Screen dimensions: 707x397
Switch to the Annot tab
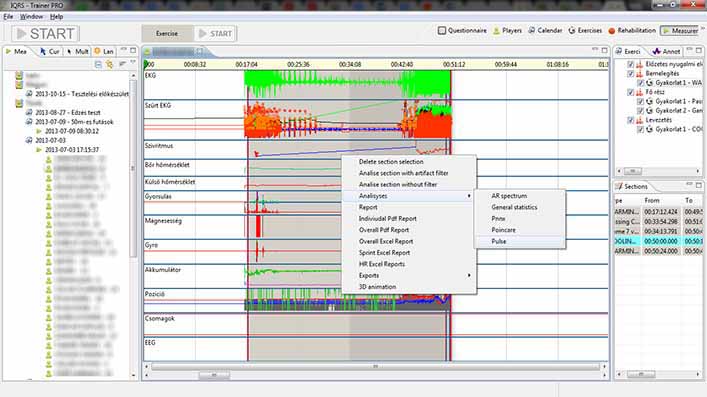click(666, 51)
